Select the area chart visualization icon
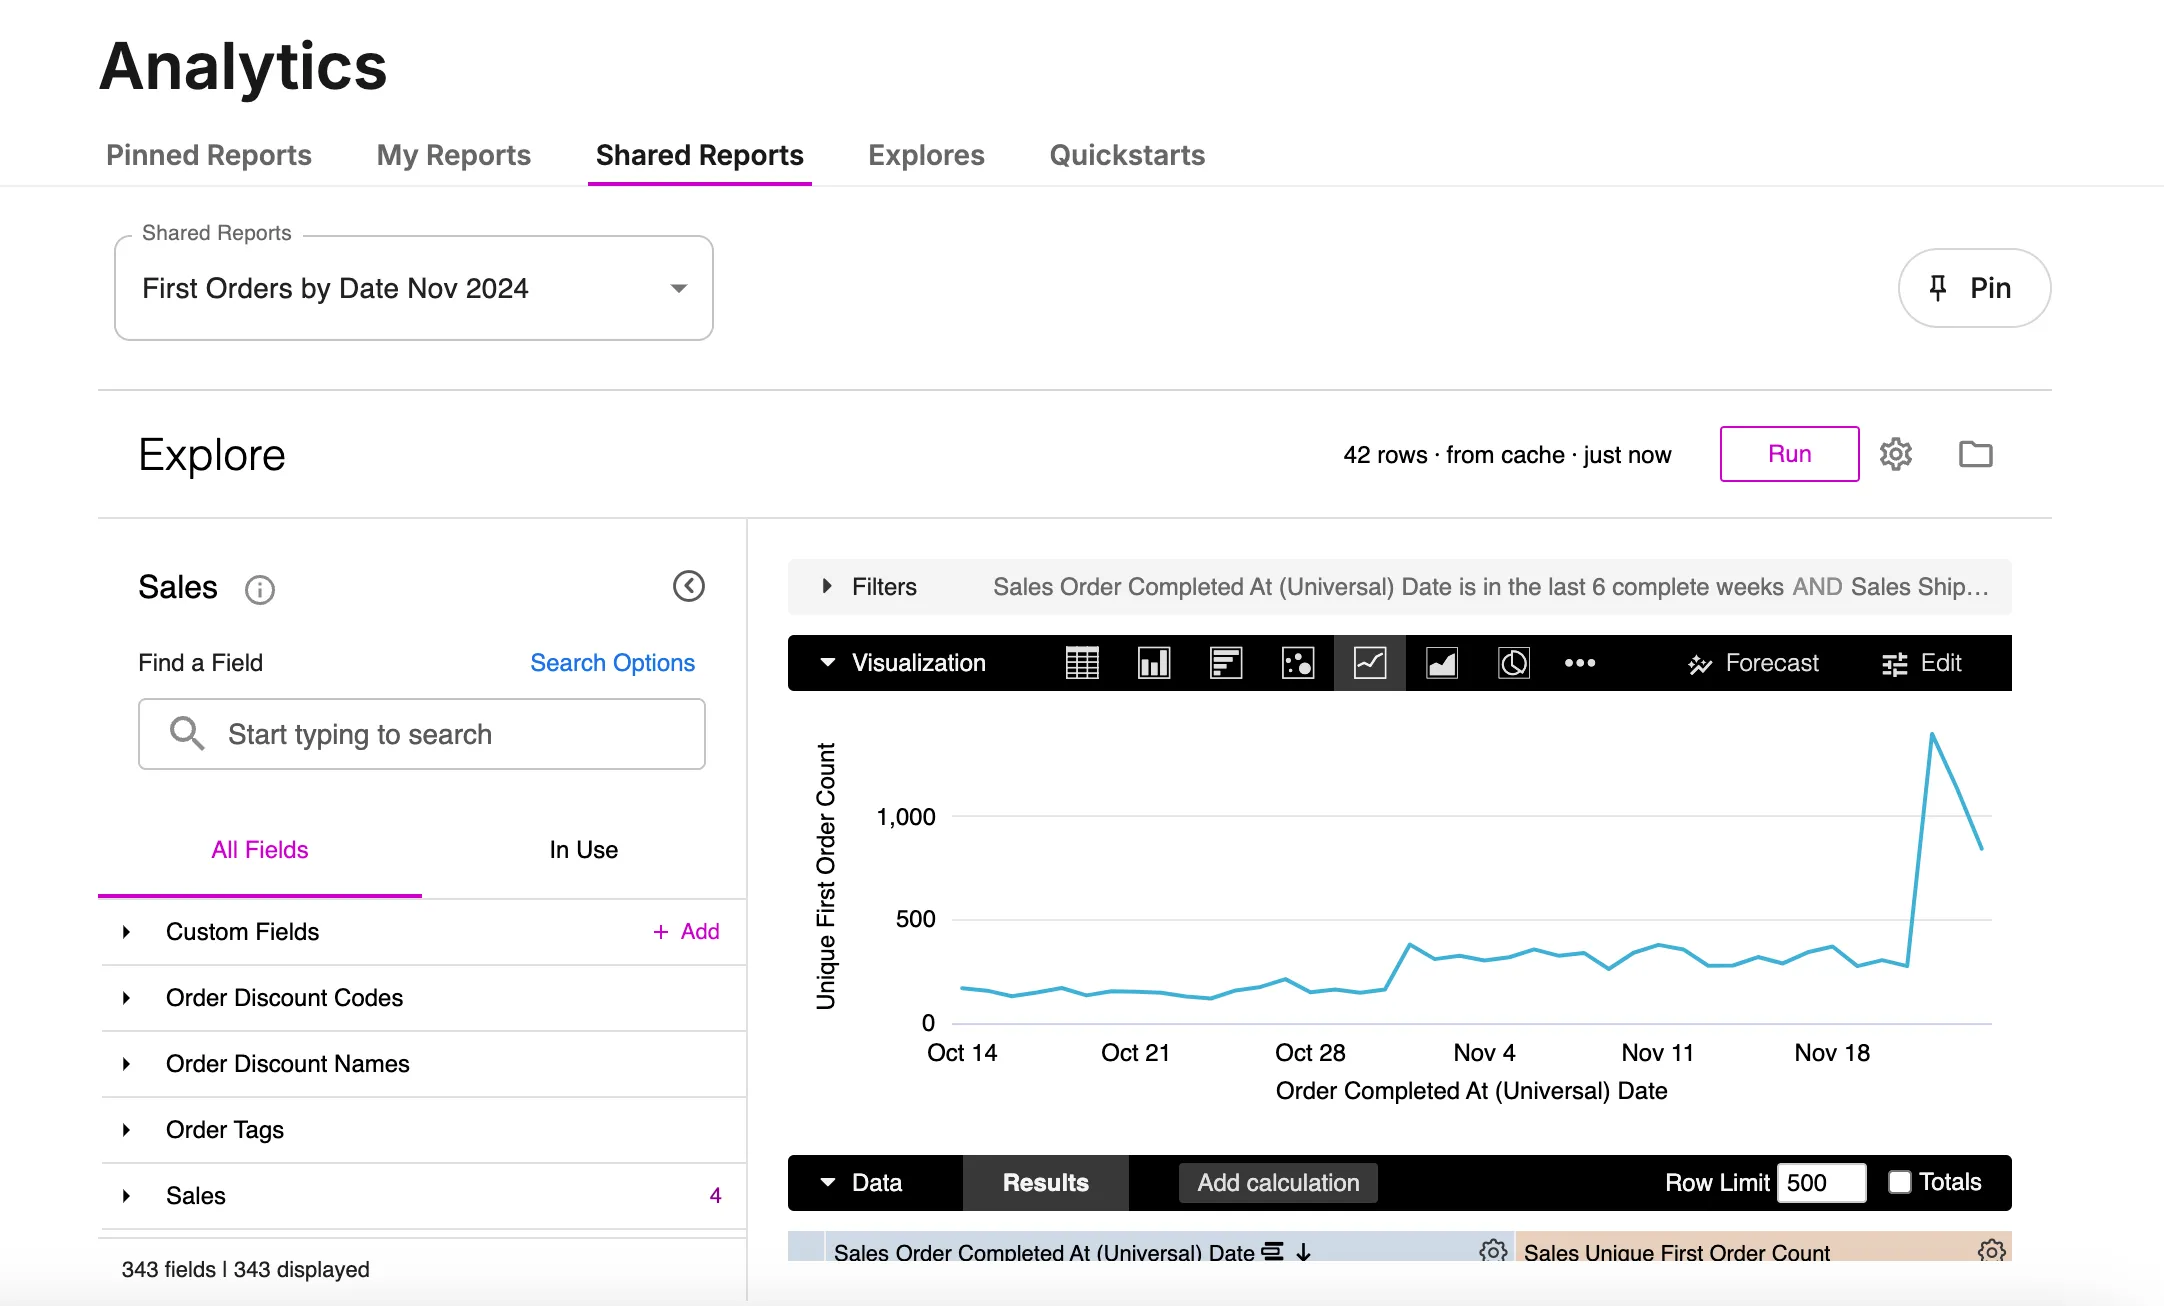The image size is (2164, 1306). (x=1442, y=663)
